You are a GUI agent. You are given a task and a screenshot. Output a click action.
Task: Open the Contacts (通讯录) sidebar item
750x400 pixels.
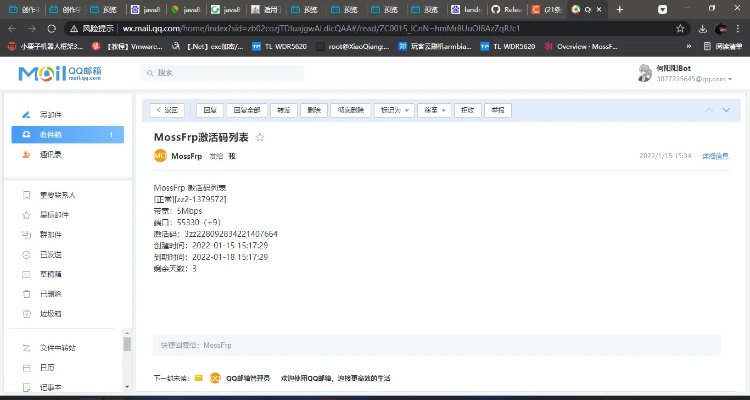tap(50, 154)
